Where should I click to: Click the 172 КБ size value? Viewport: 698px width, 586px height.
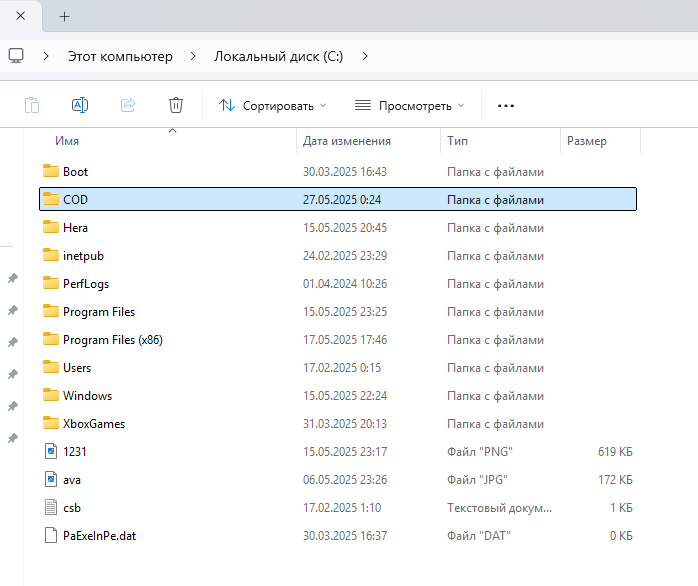coord(615,480)
